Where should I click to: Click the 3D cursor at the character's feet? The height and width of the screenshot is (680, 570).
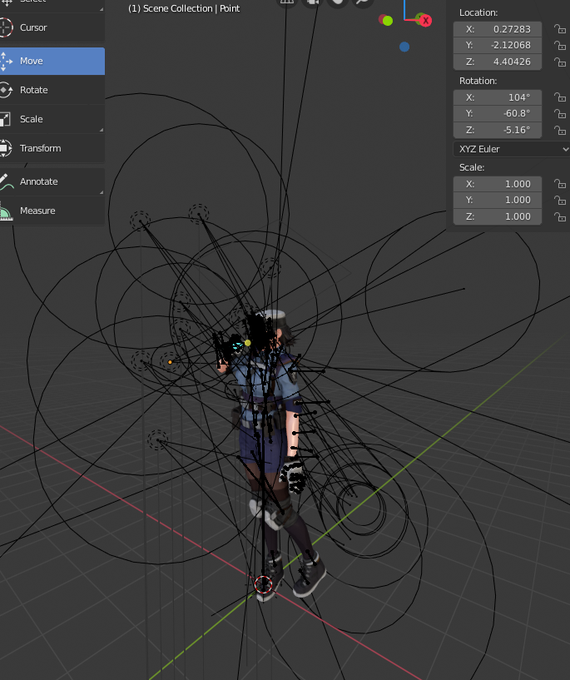click(x=263, y=585)
